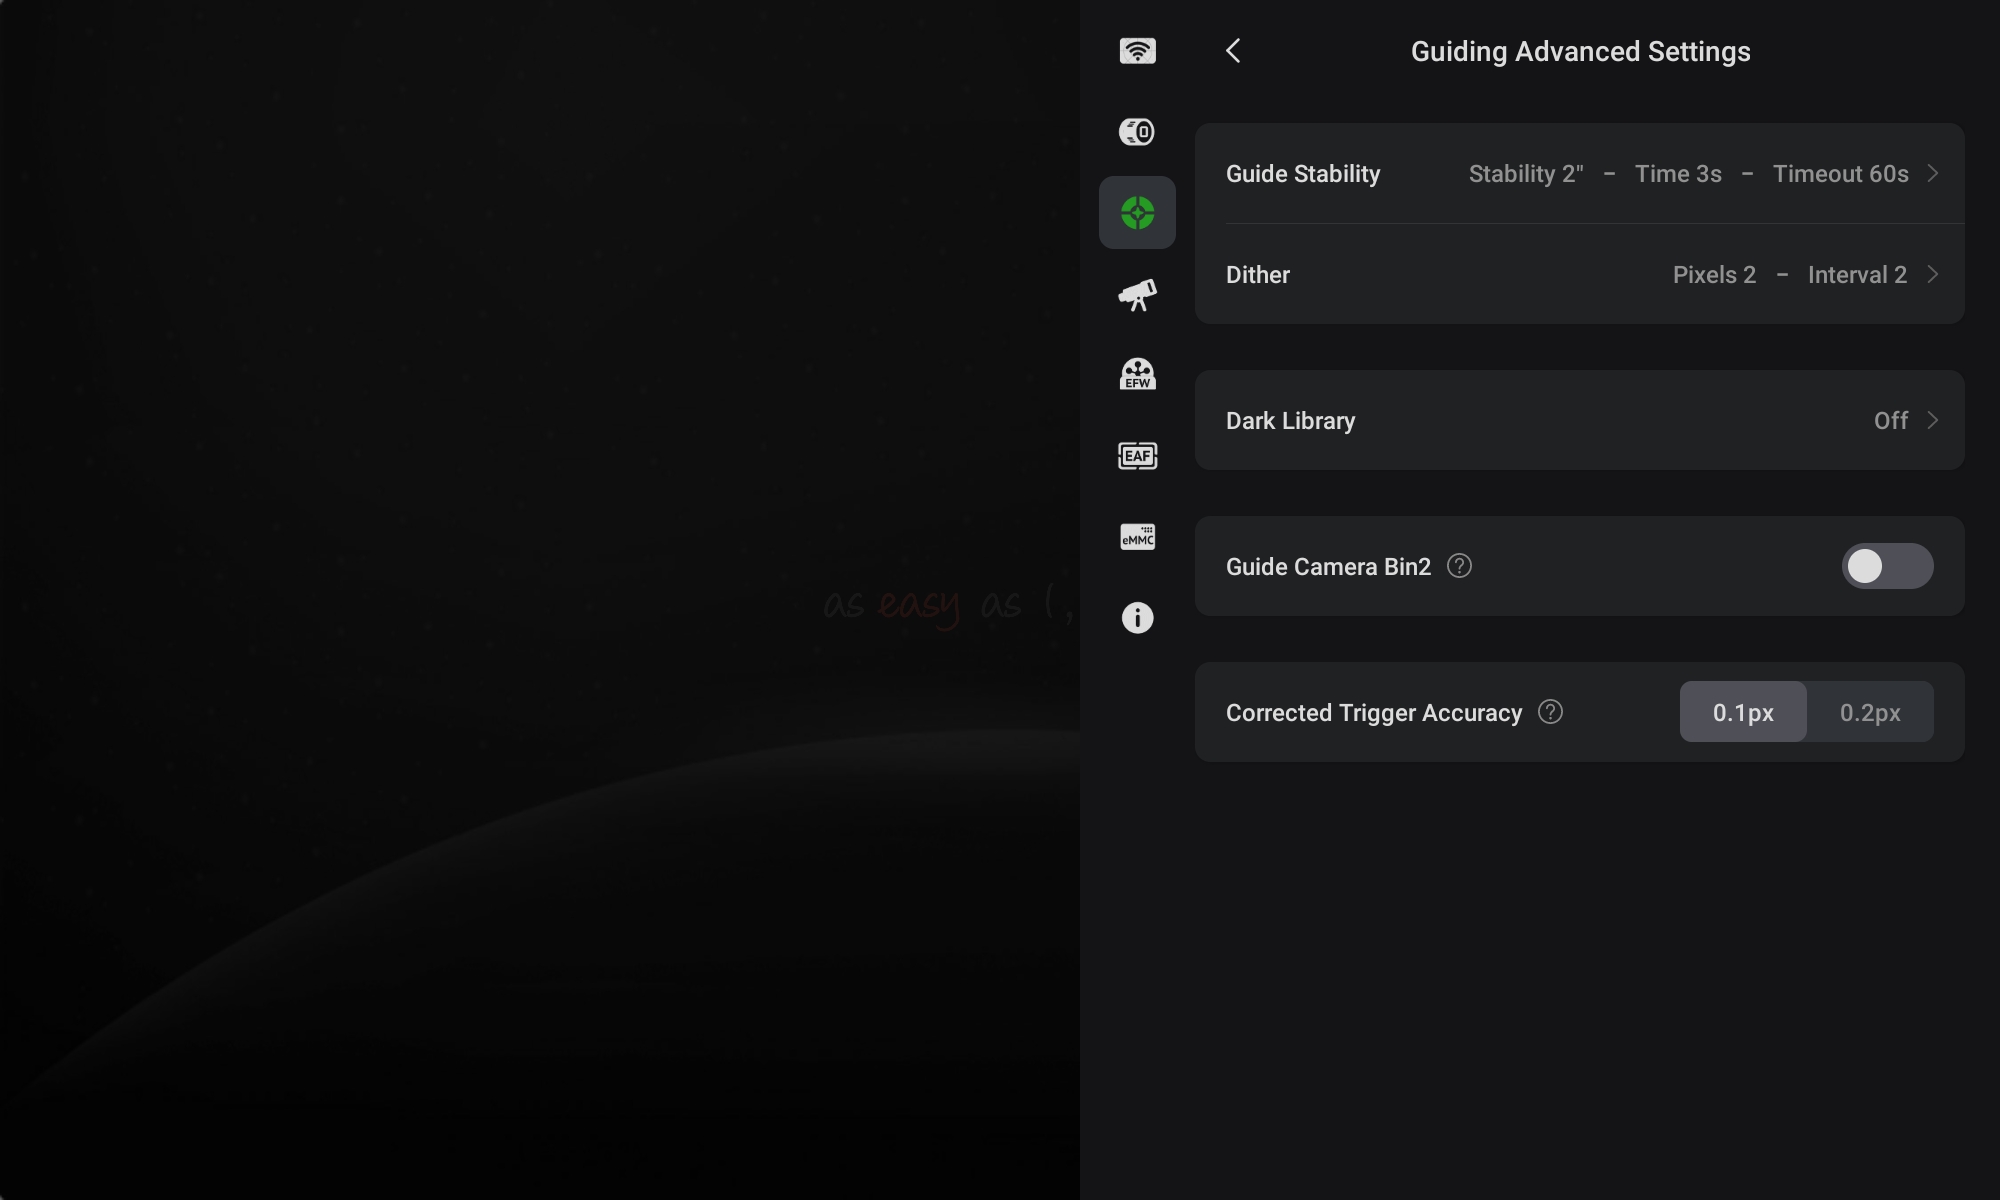Open the Wi-Fi settings sidebar icon
The image size is (2000, 1200).
coord(1137,51)
